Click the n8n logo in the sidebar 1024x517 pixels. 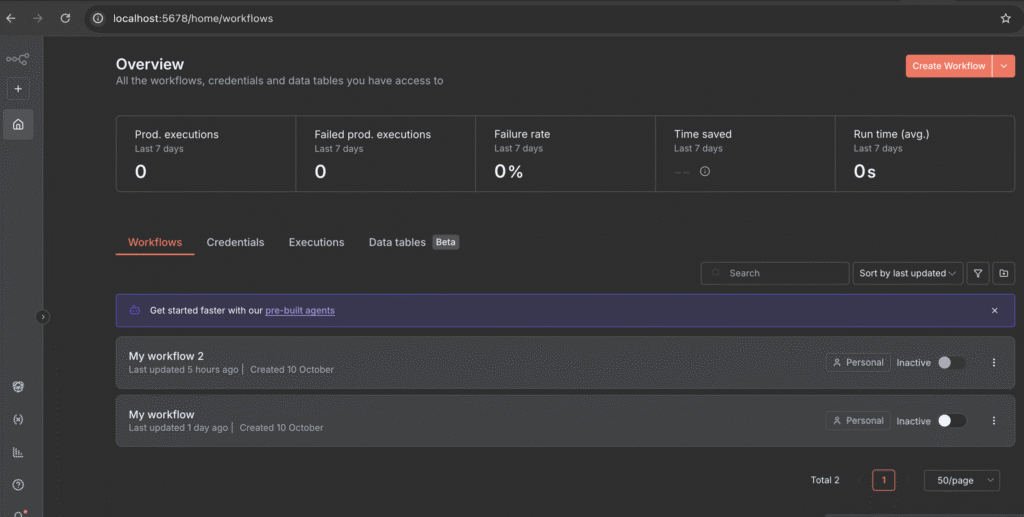17,59
